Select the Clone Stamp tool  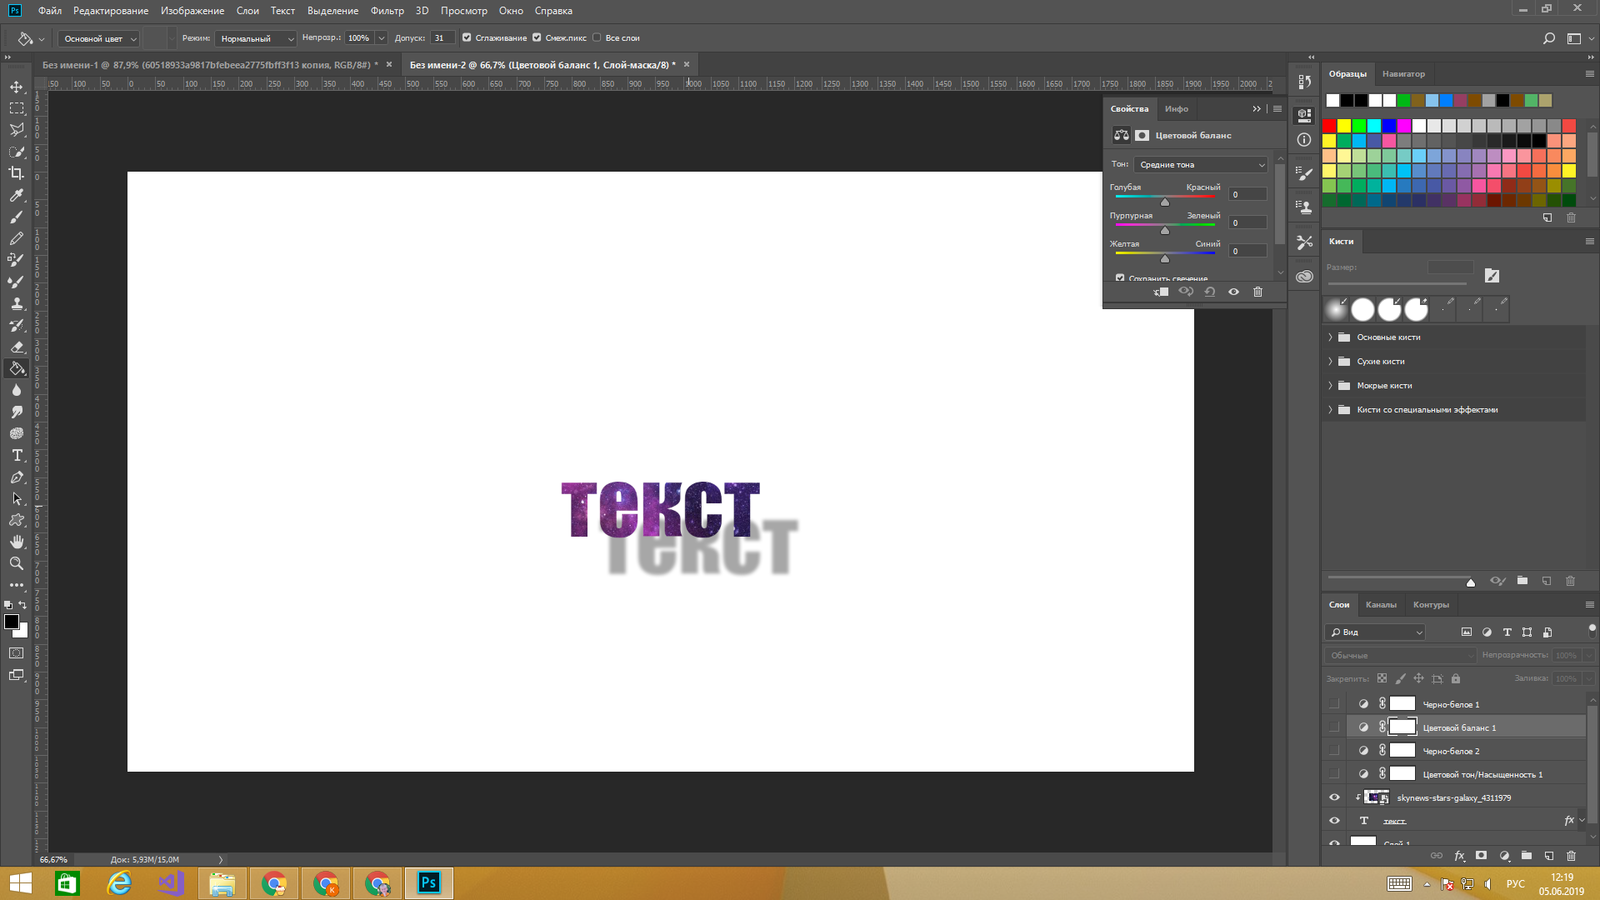(x=16, y=303)
